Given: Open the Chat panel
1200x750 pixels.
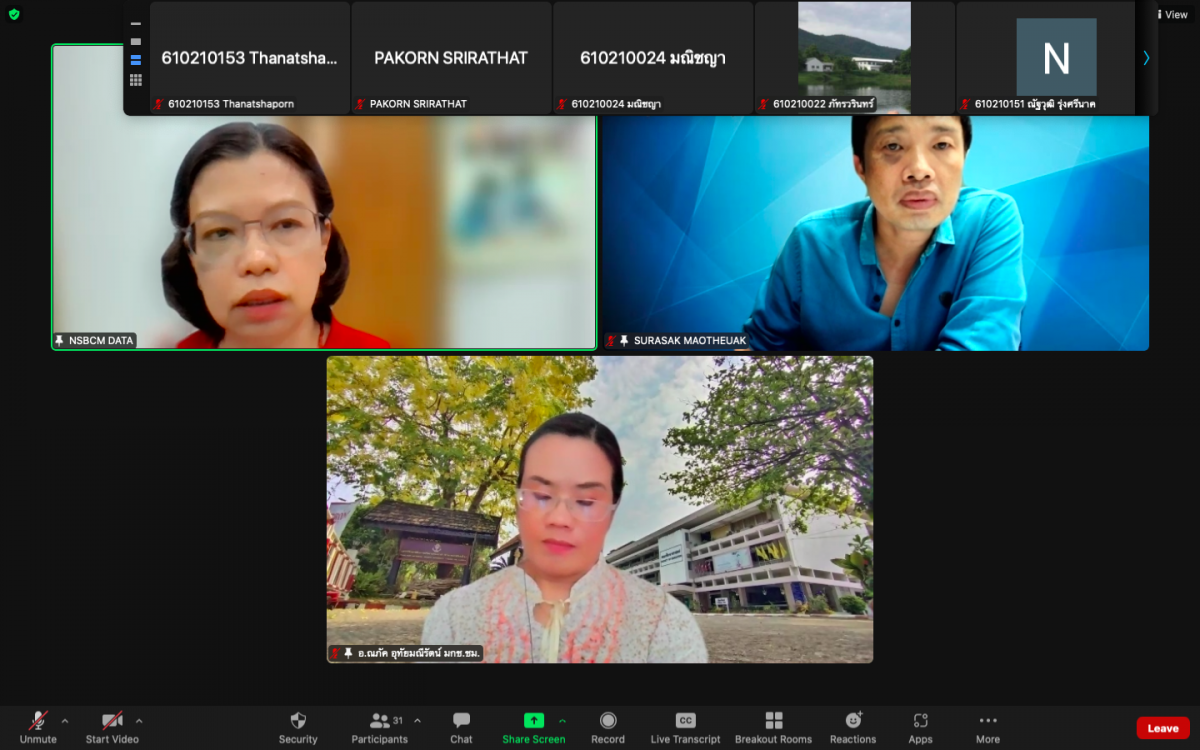Looking at the screenshot, I should tap(461, 727).
